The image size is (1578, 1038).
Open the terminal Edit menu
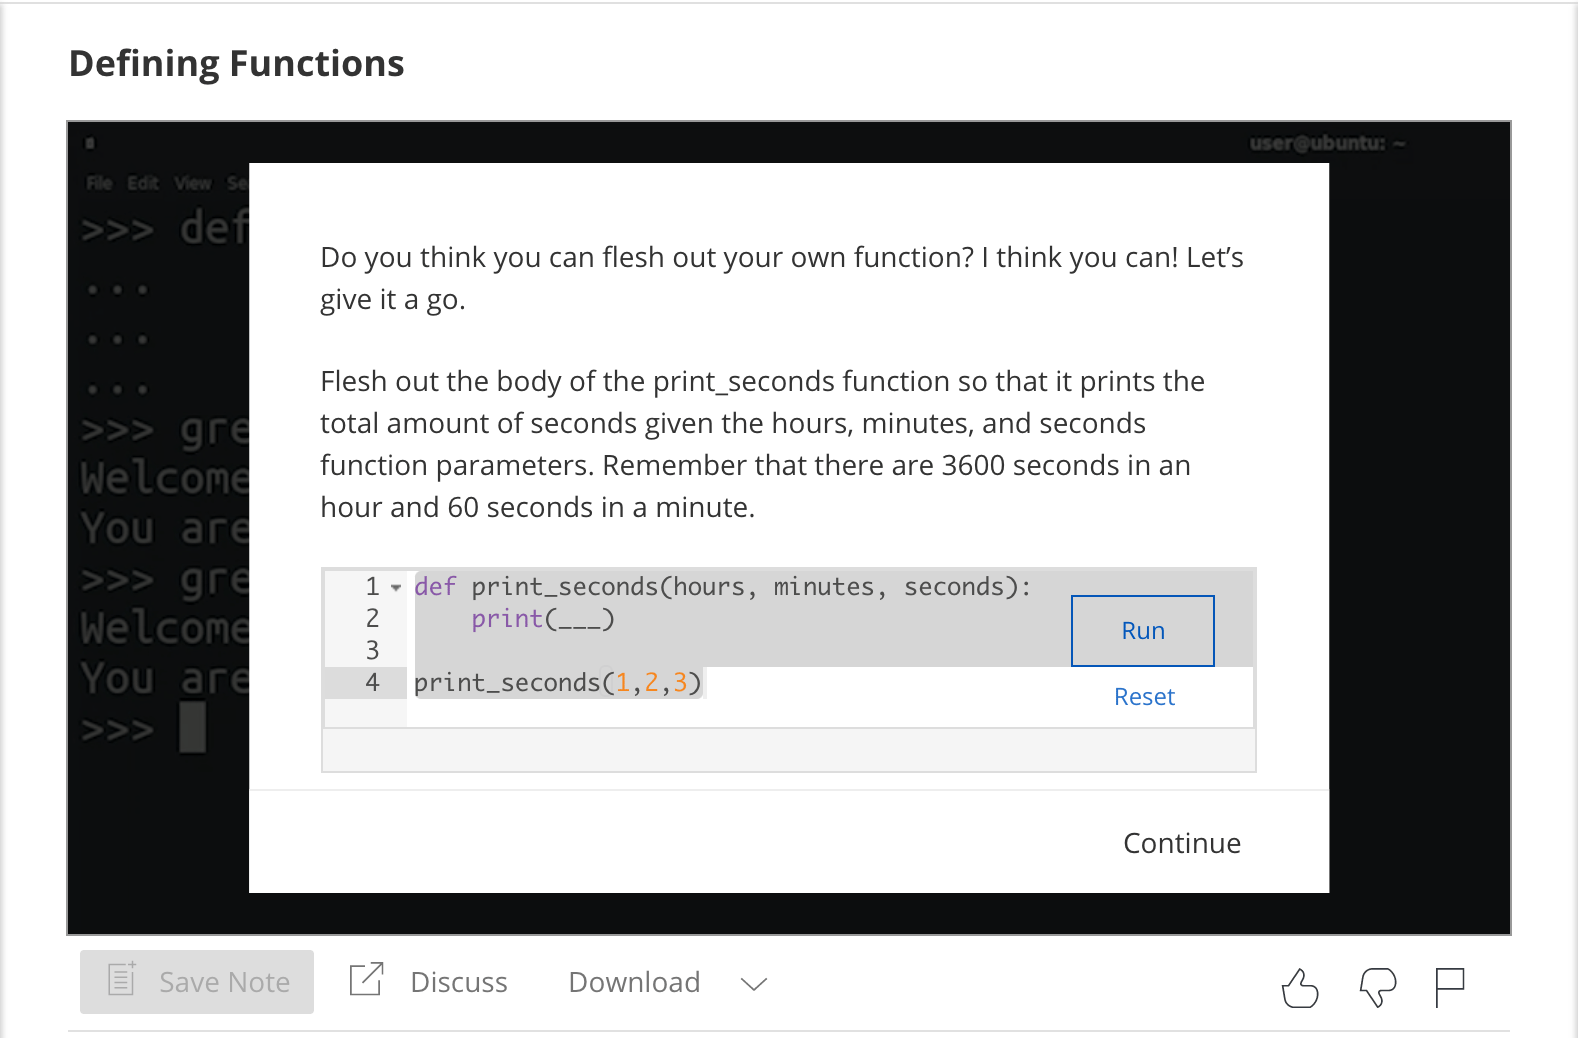tap(143, 183)
